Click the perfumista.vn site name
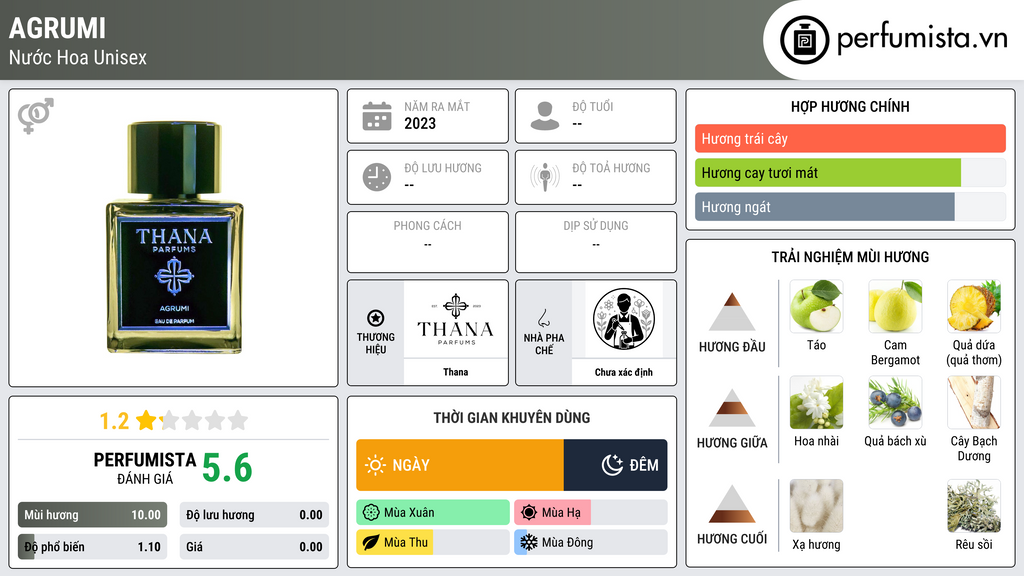 coord(921,38)
